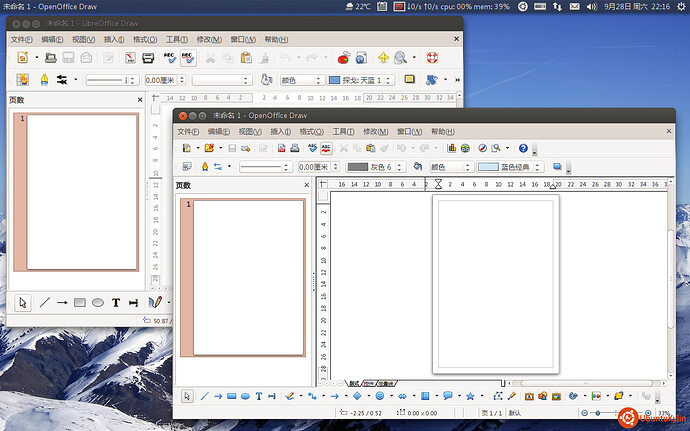Viewport: 690px width, 431px height.
Task: Click the Print icon in LibreOffice toolbar
Action: coord(148,58)
